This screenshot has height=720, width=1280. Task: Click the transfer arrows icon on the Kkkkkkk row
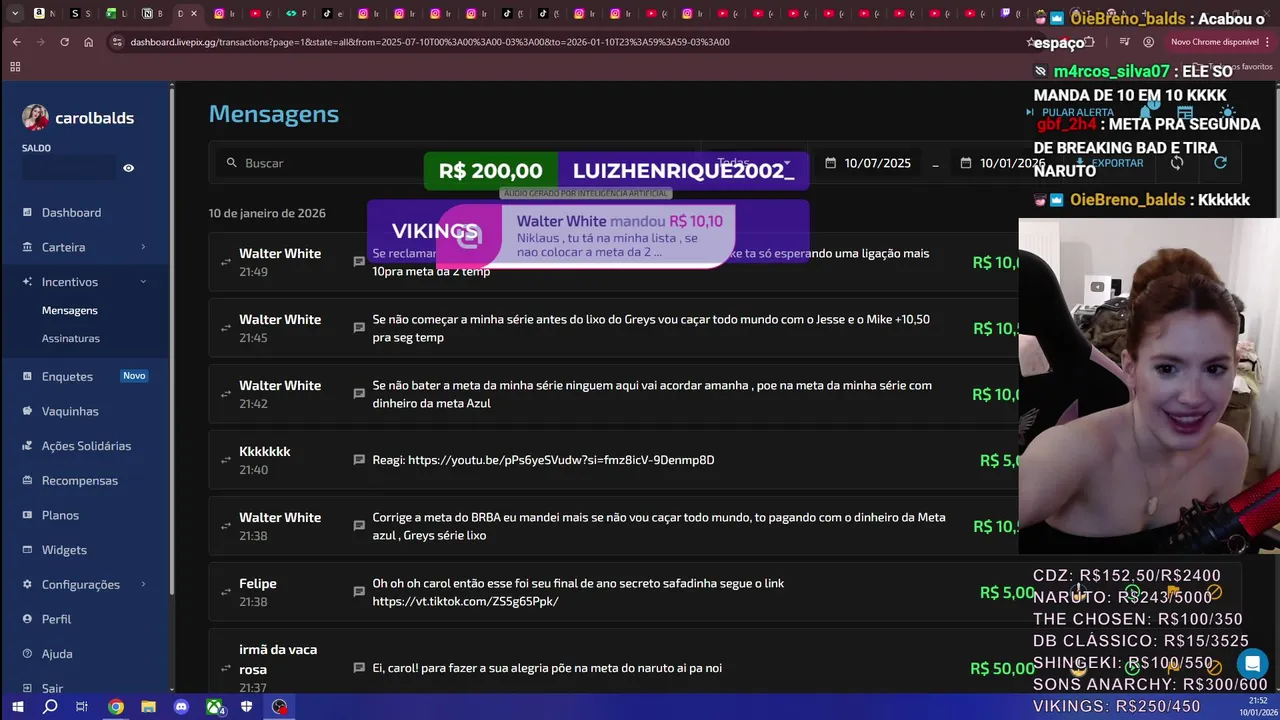pos(226,460)
